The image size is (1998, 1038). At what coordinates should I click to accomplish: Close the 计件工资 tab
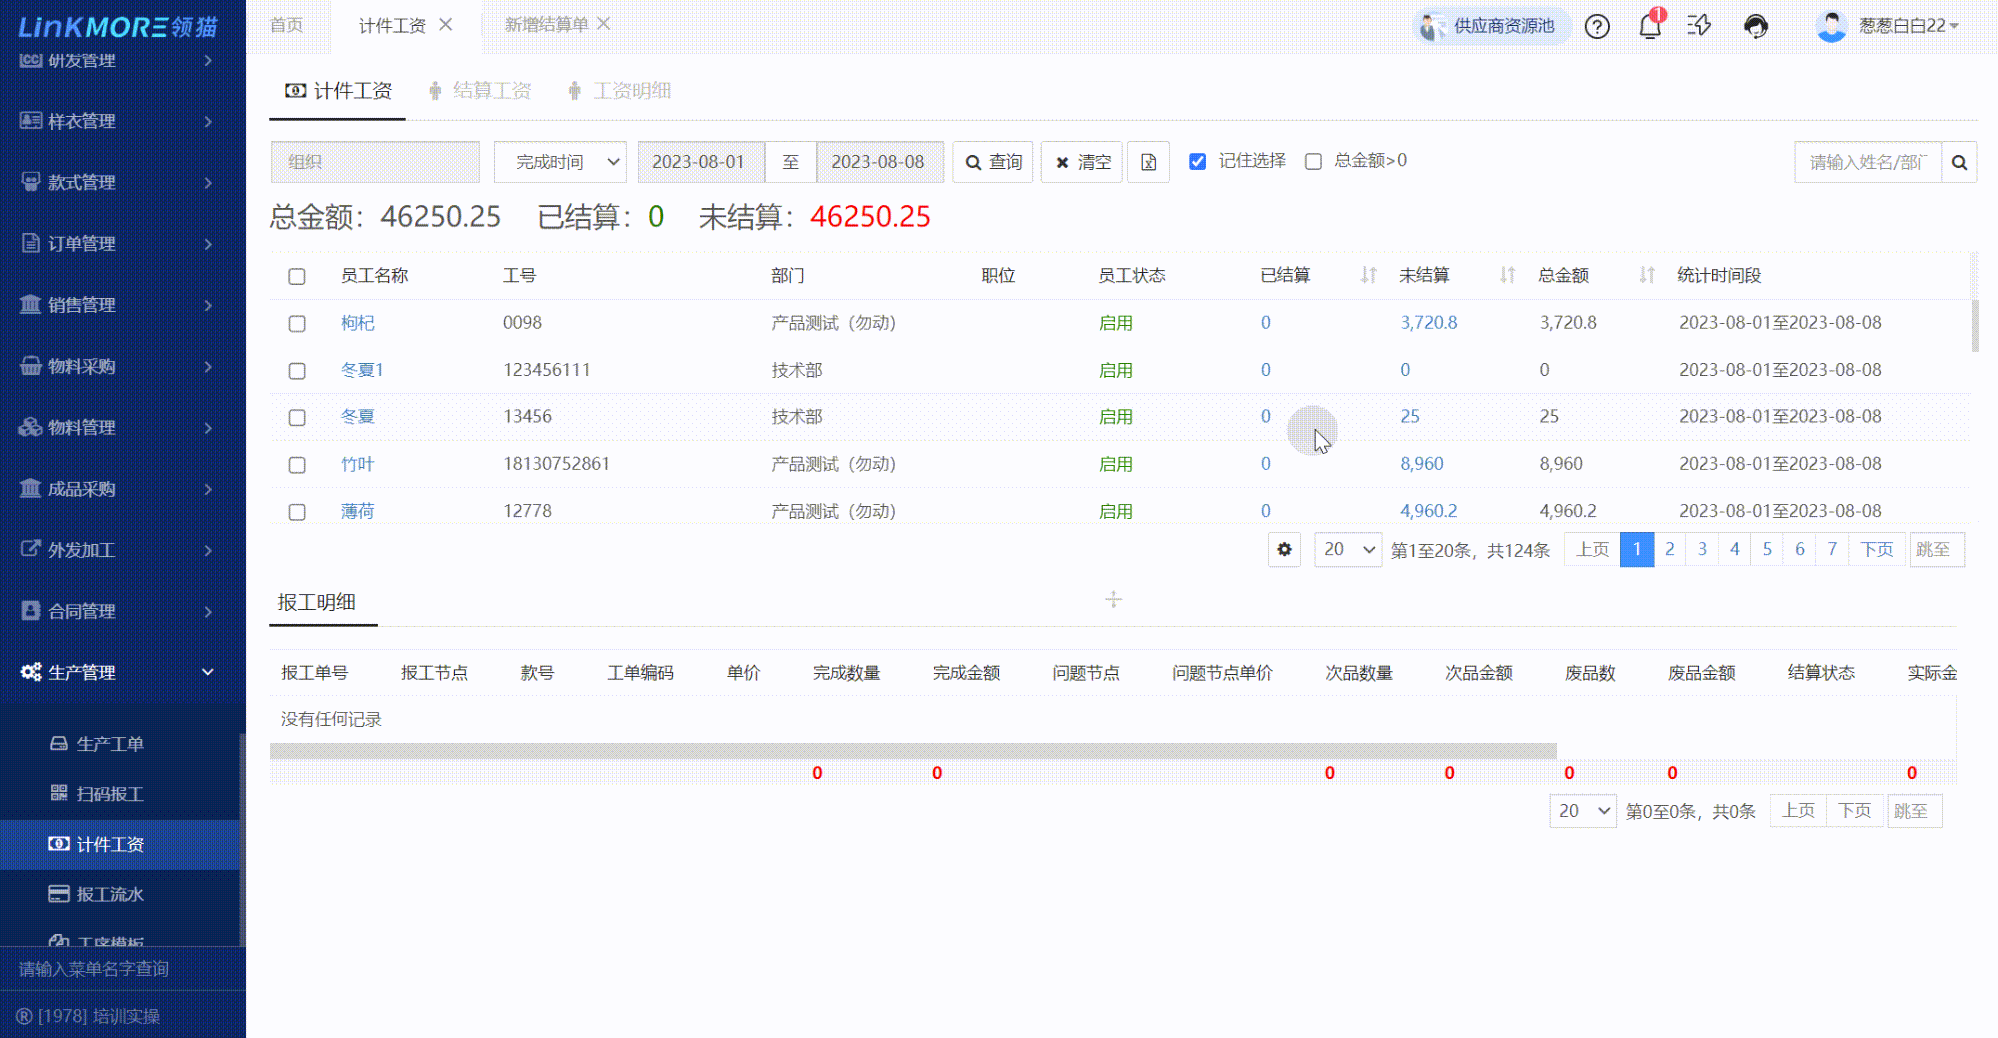(x=446, y=25)
